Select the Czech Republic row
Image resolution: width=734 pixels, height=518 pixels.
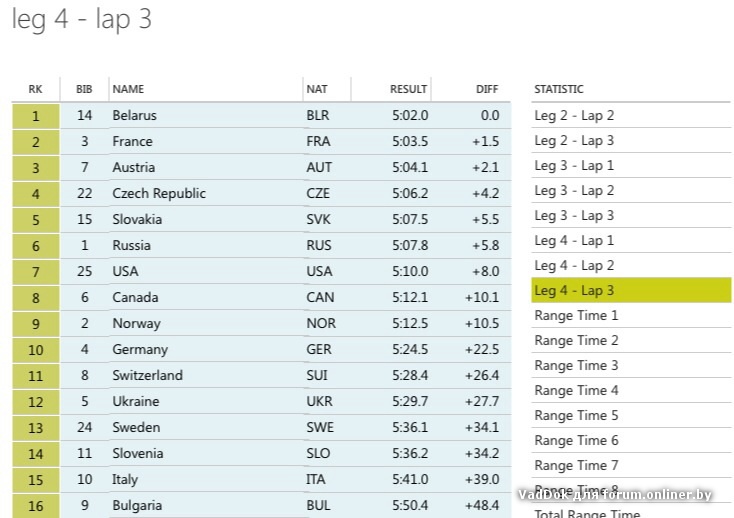point(159,194)
